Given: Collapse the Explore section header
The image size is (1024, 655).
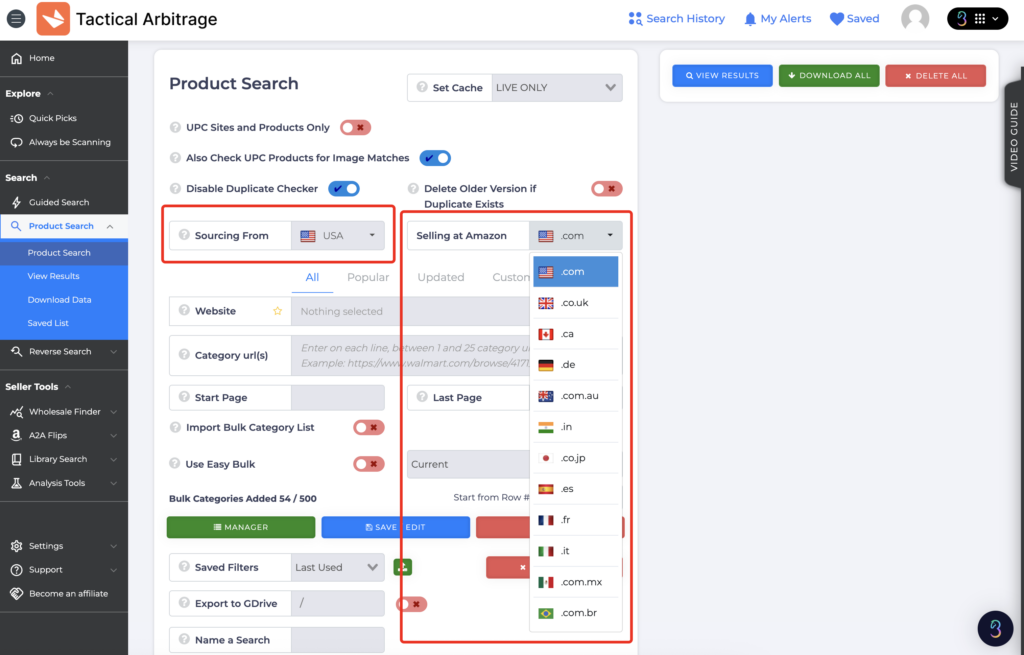Looking at the screenshot, I should coord(29,93).
